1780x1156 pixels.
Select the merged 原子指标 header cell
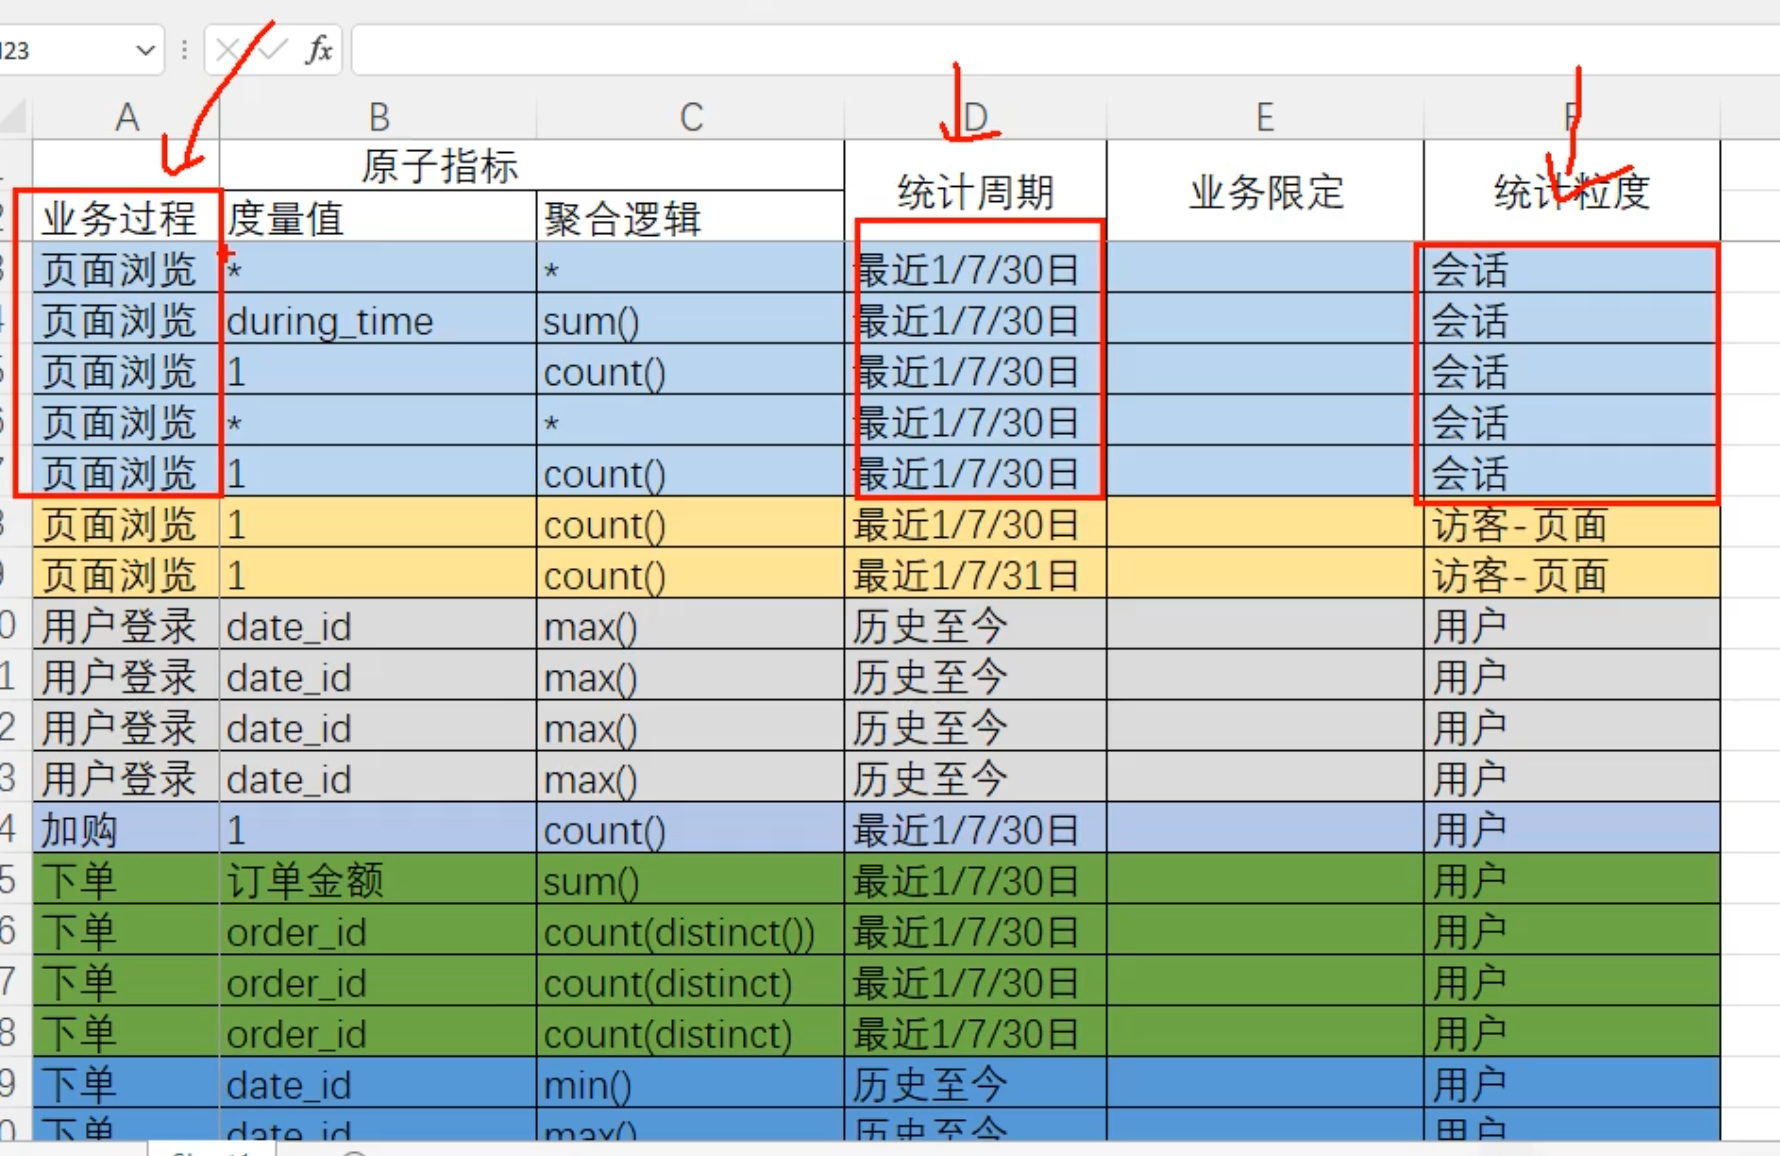click(x=438, y=165)
